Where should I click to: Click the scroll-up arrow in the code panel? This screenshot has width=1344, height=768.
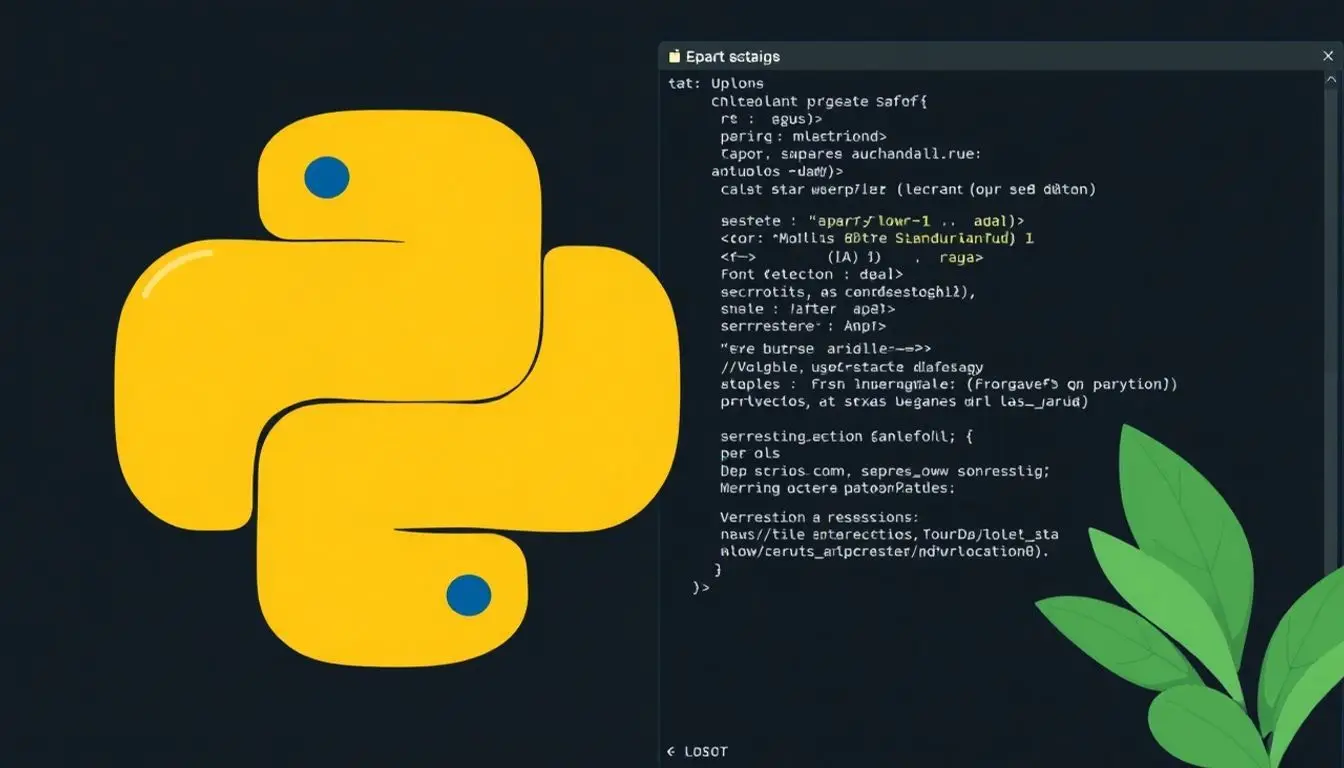[x=1329, y=81]
